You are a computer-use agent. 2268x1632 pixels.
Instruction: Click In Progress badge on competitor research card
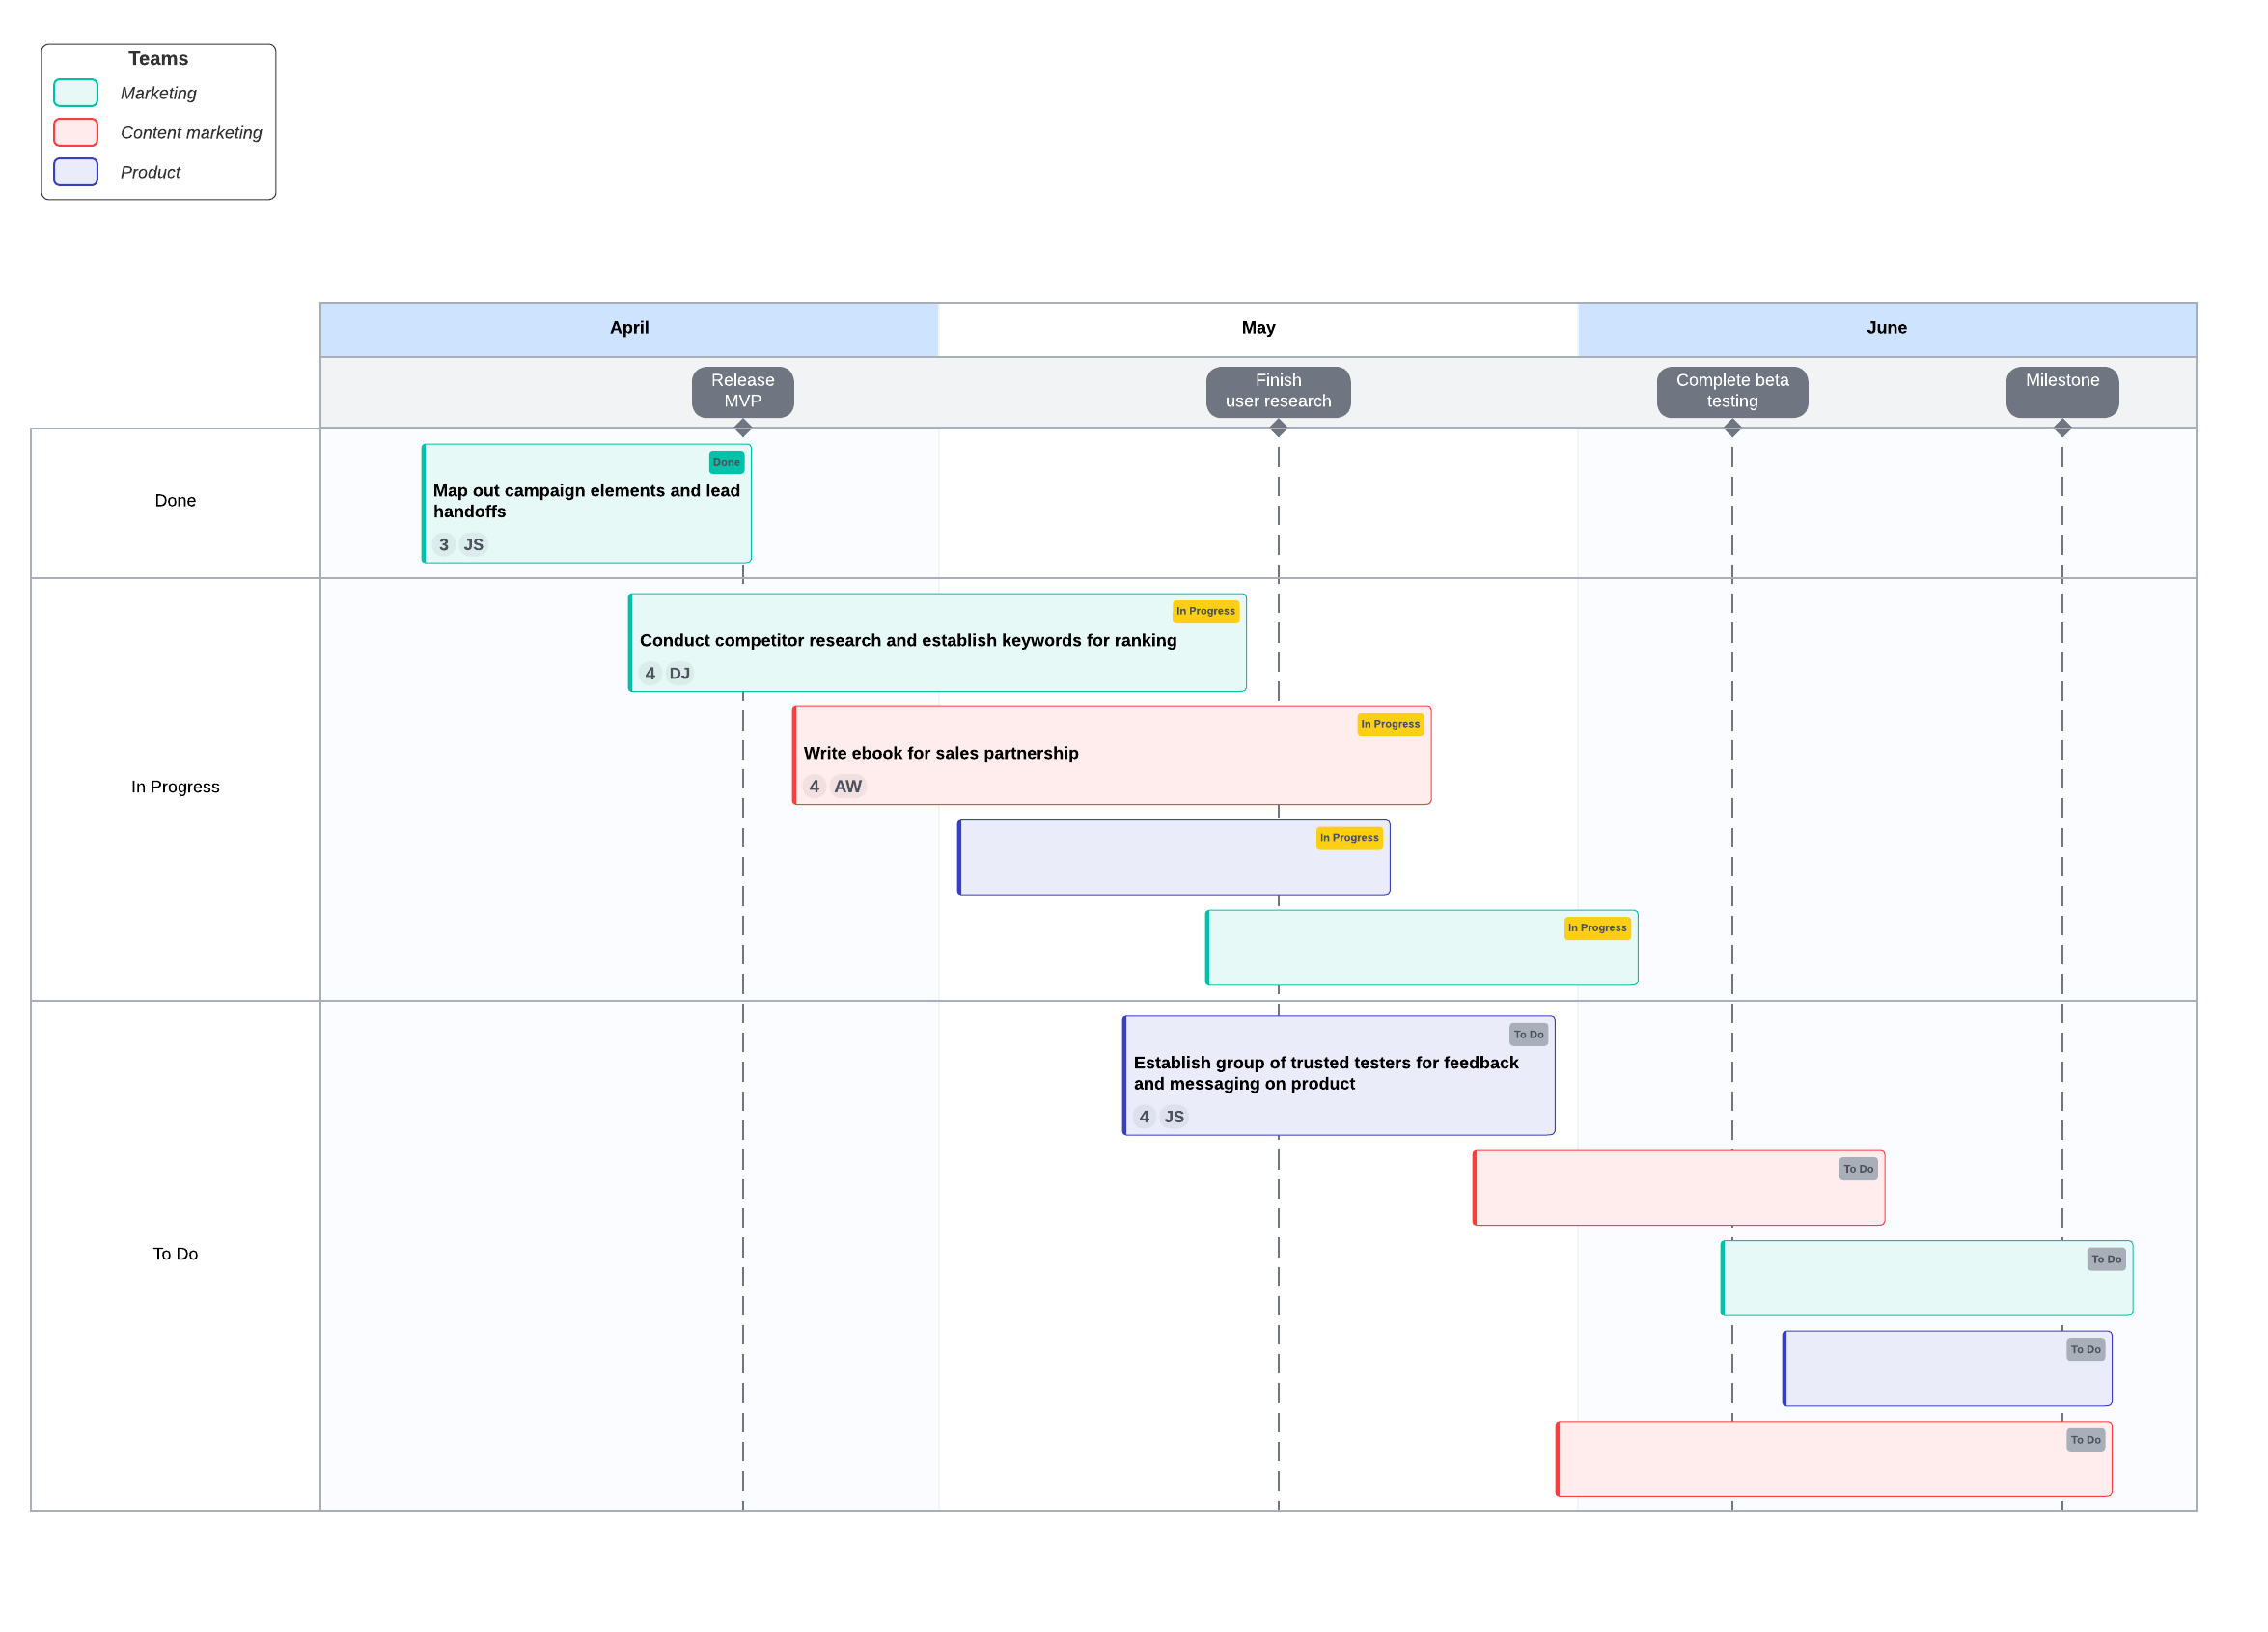[x=1205, y=611]
